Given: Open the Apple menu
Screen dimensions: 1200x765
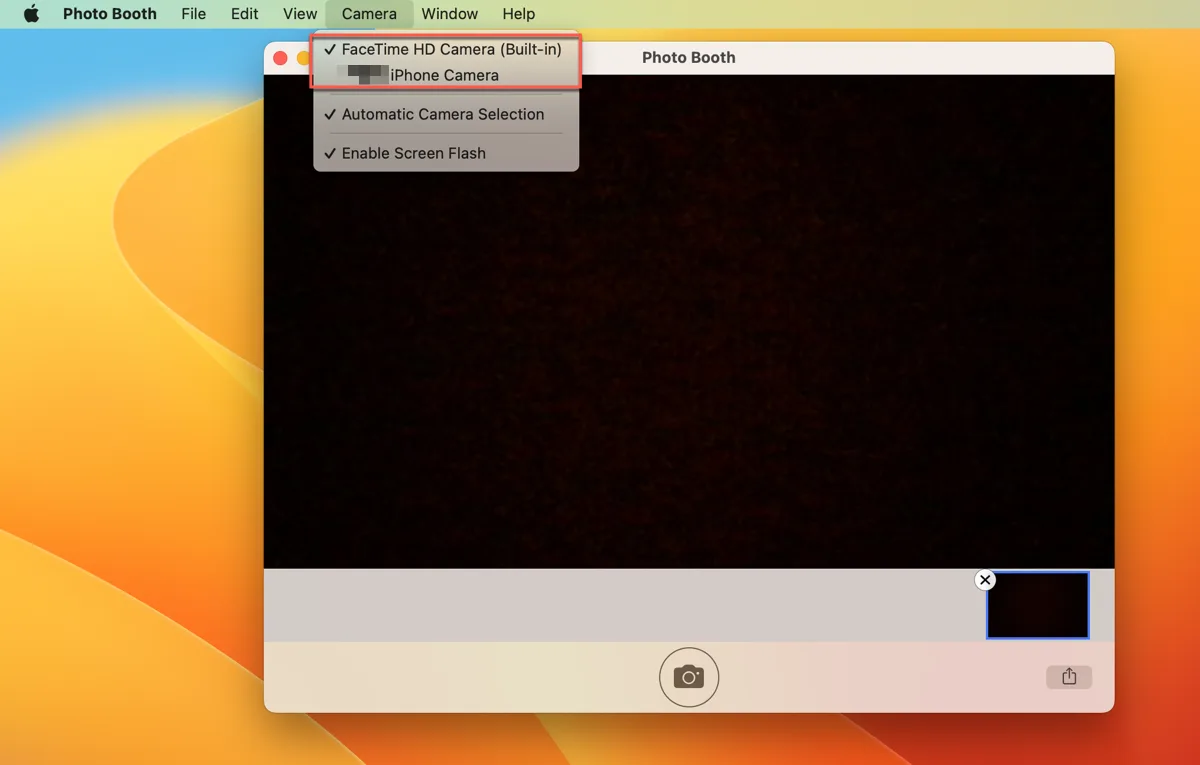Looking at the screenshot, I should (x=31, y=14).
